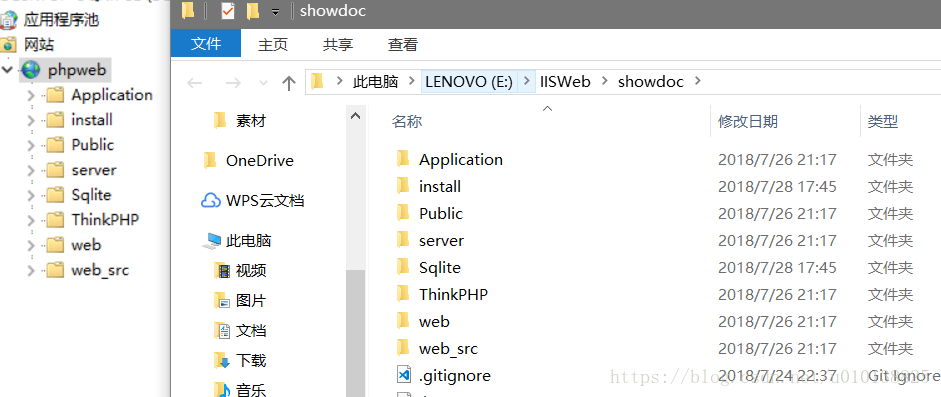This screenshot has height=397, width=941.
Task: Switch to the 主页 ribbon tab
Action: click(273, 44)
